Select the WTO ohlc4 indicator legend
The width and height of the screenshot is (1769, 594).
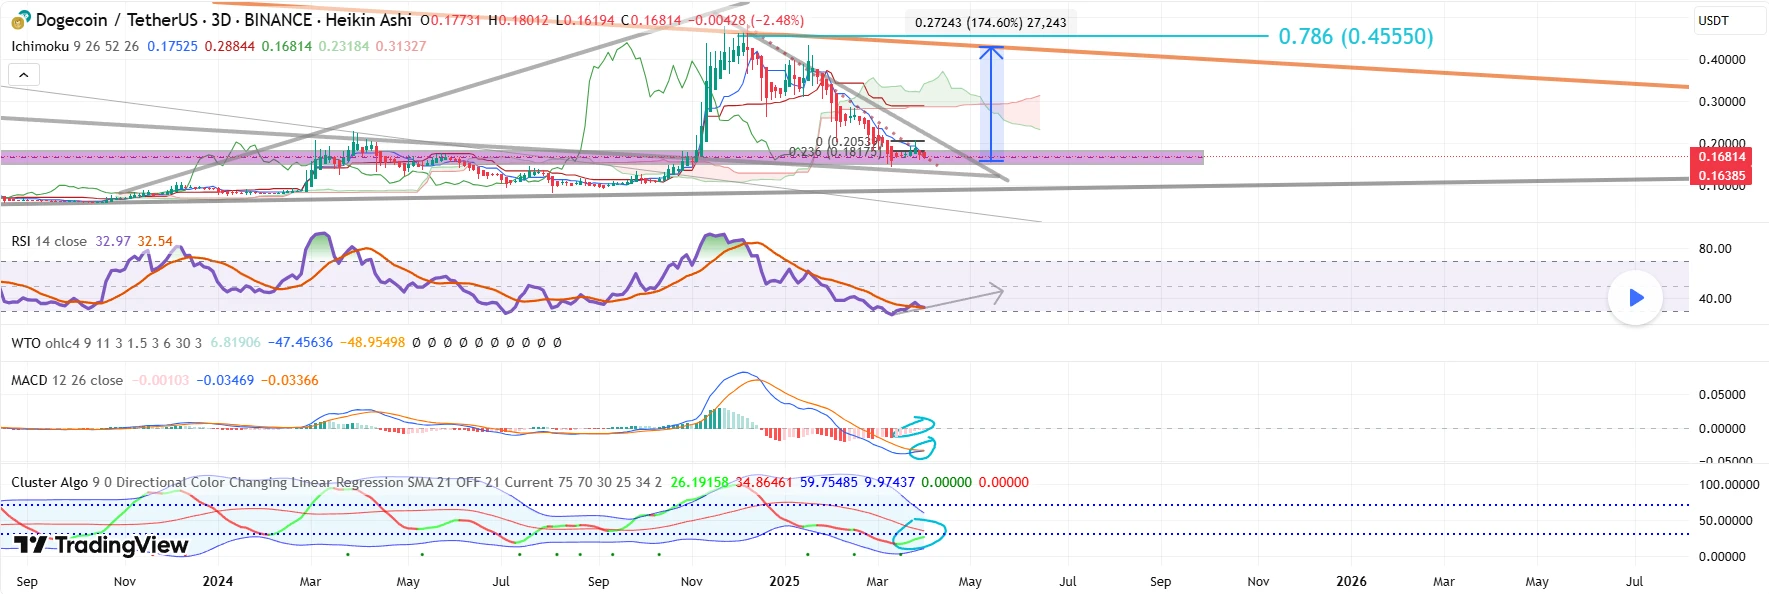coord(106,342)
